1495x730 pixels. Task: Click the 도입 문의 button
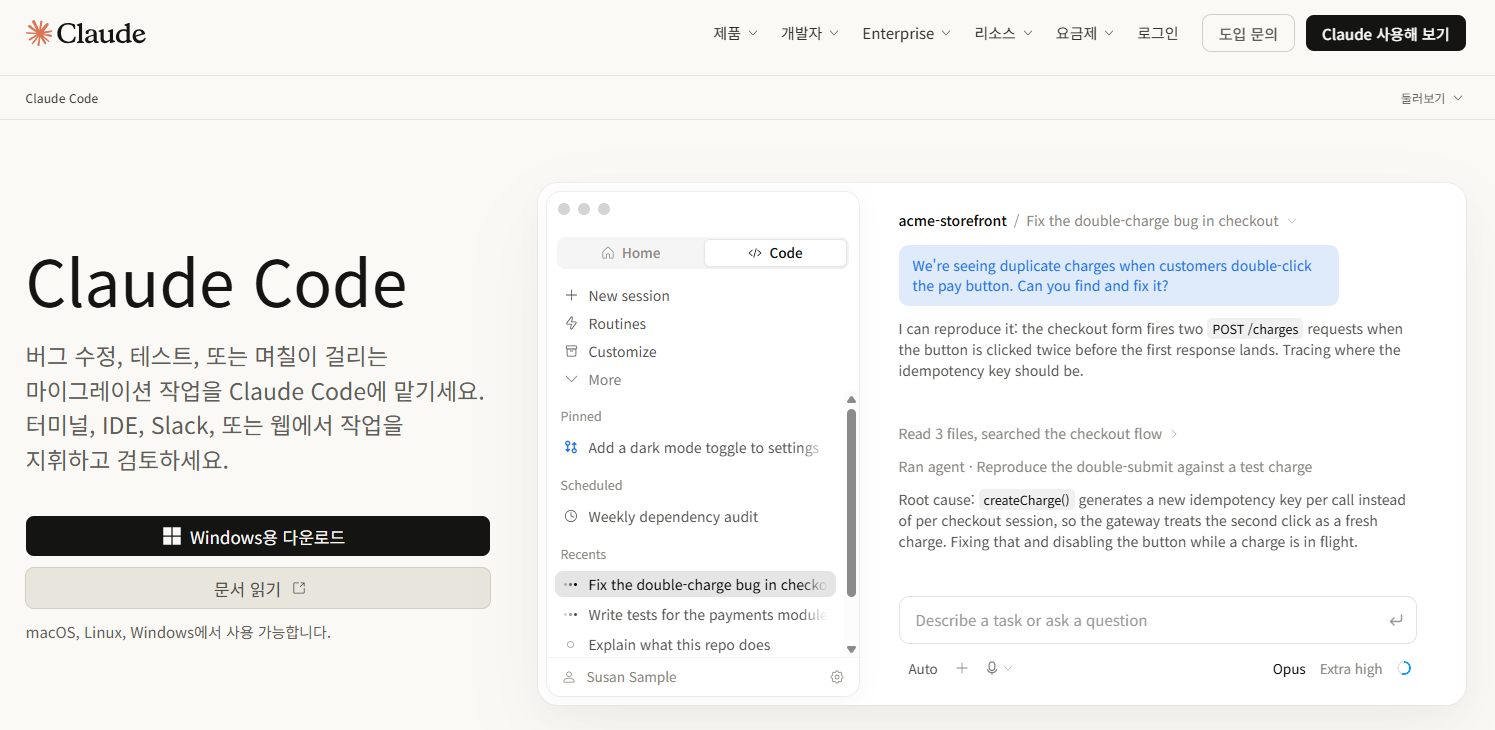pyautogui.click(x=1248, y=33)
